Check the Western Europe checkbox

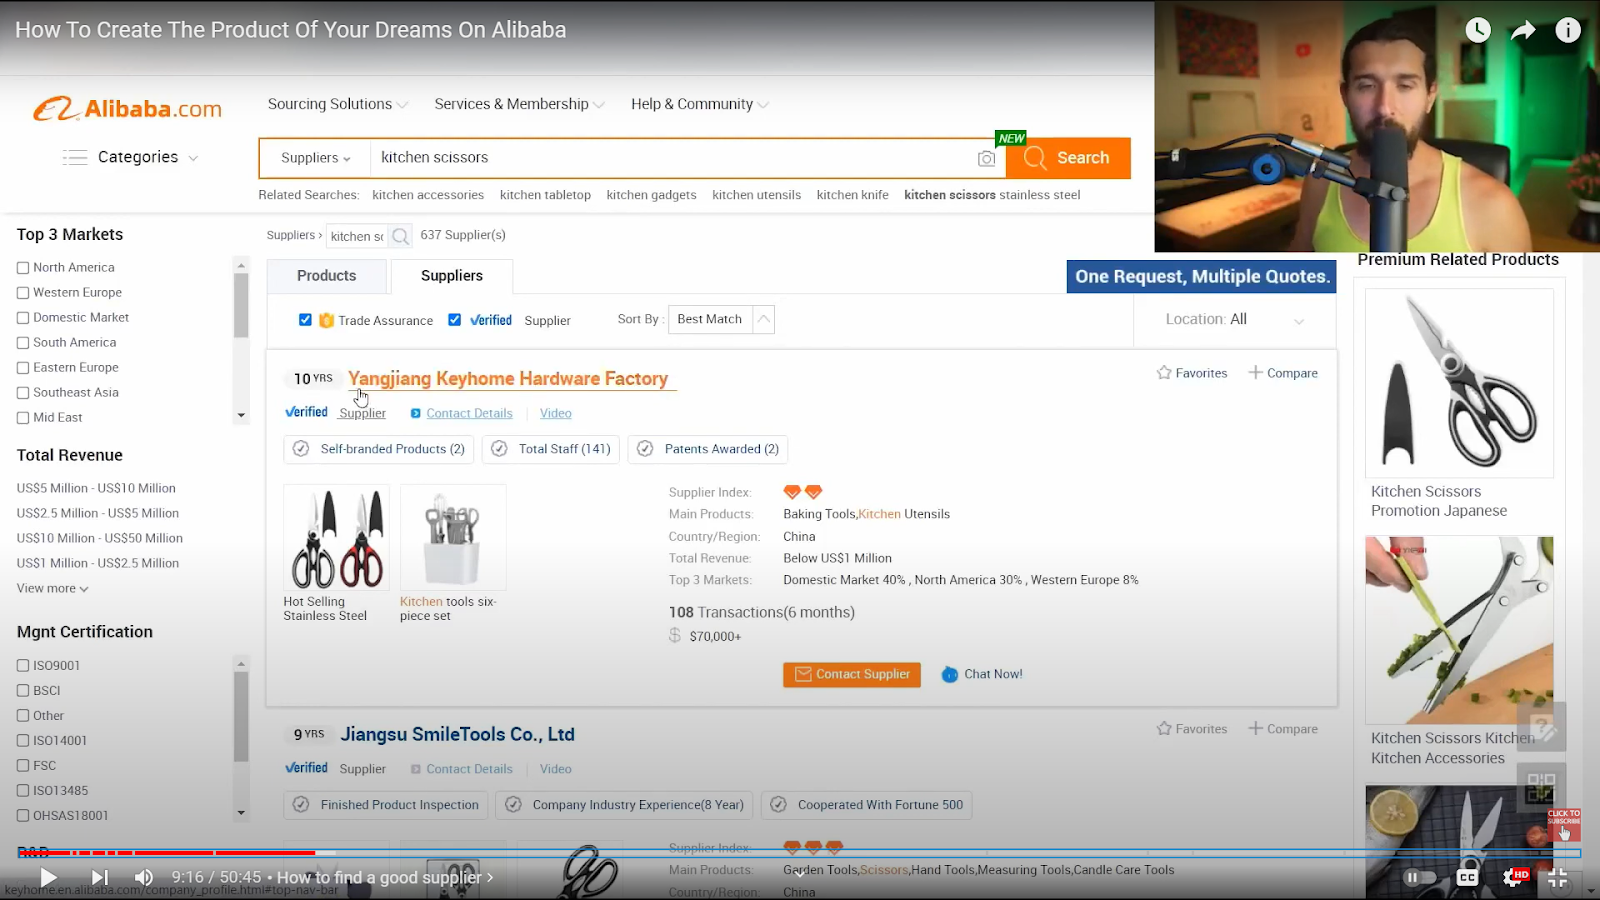[23, 293]
